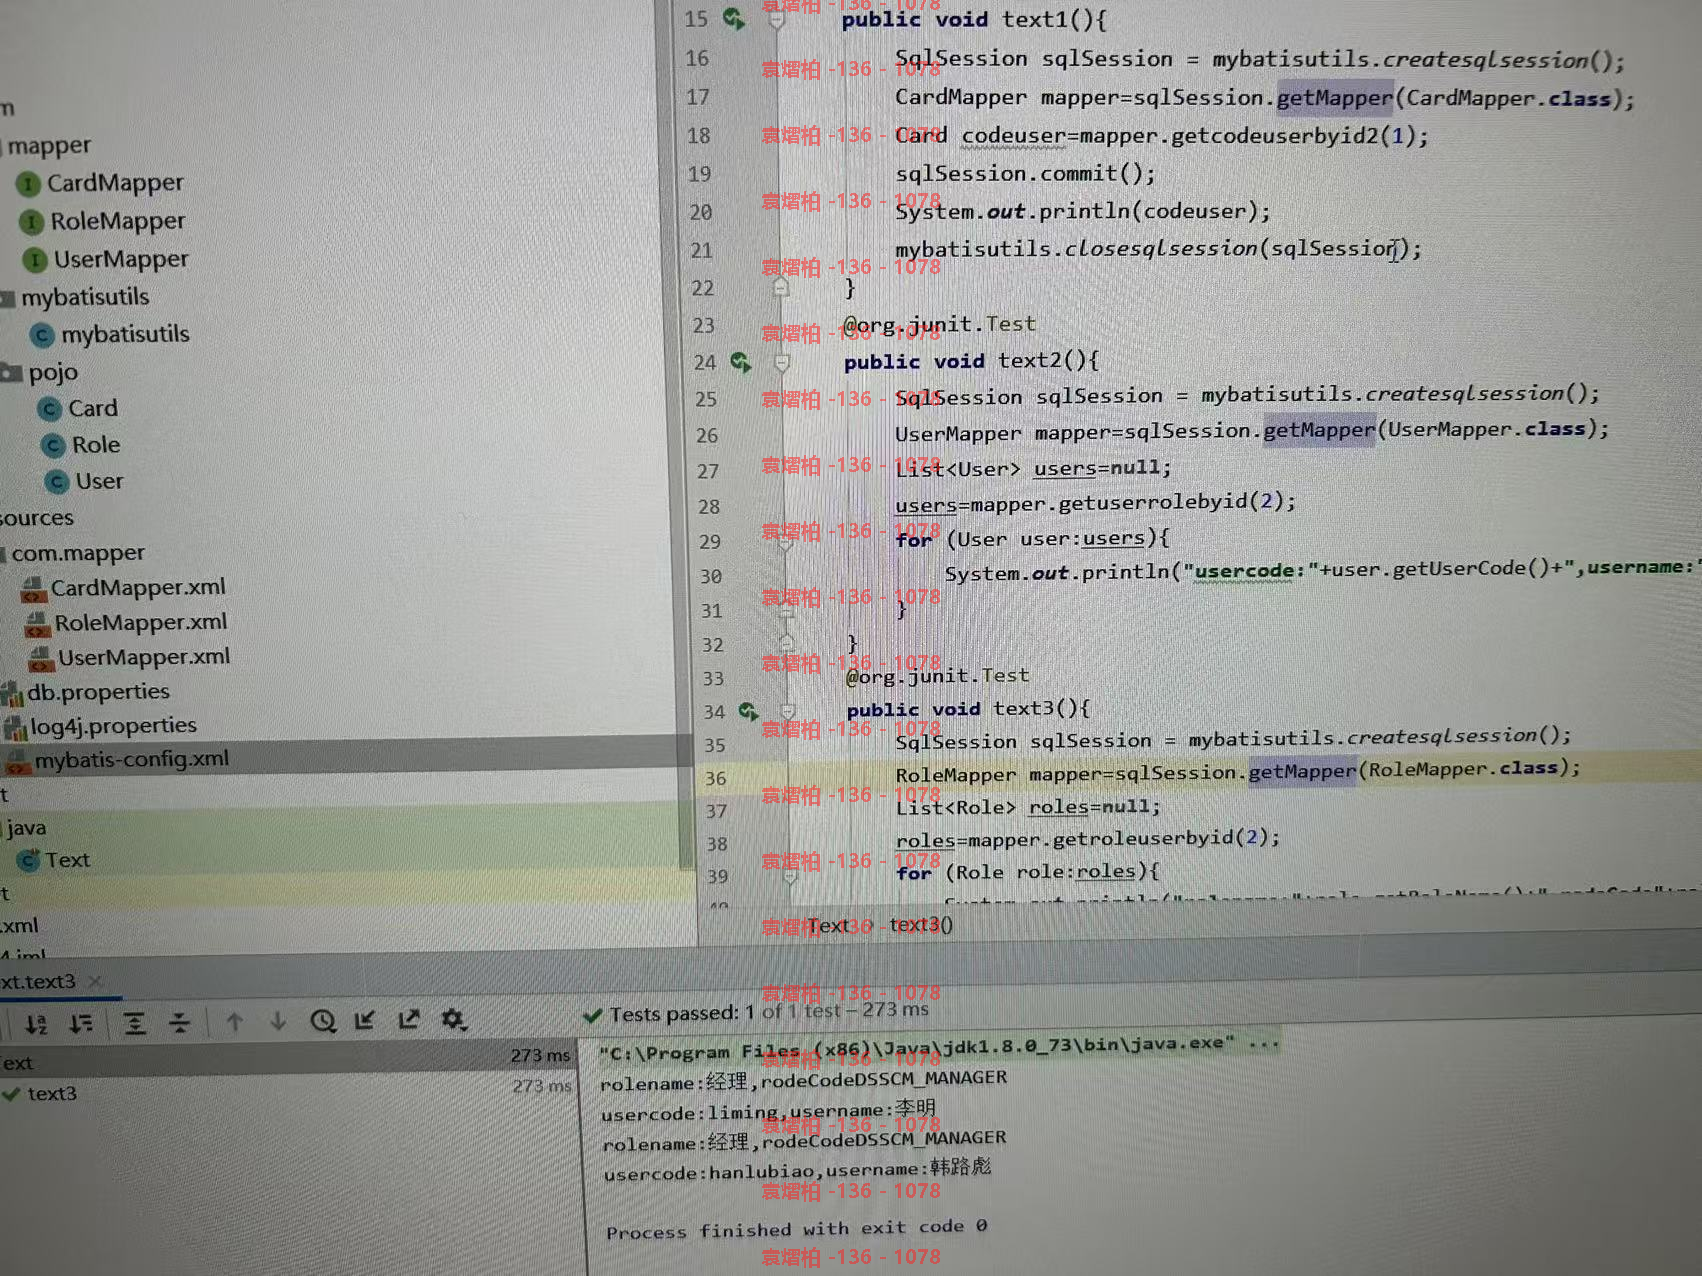Open the Card class in pojo
This screenshot has width=1702, height=1276.
tap(92, 408)
